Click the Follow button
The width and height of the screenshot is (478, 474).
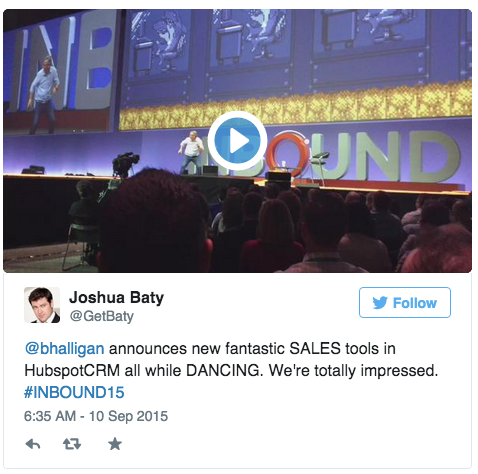pos(405,303)
